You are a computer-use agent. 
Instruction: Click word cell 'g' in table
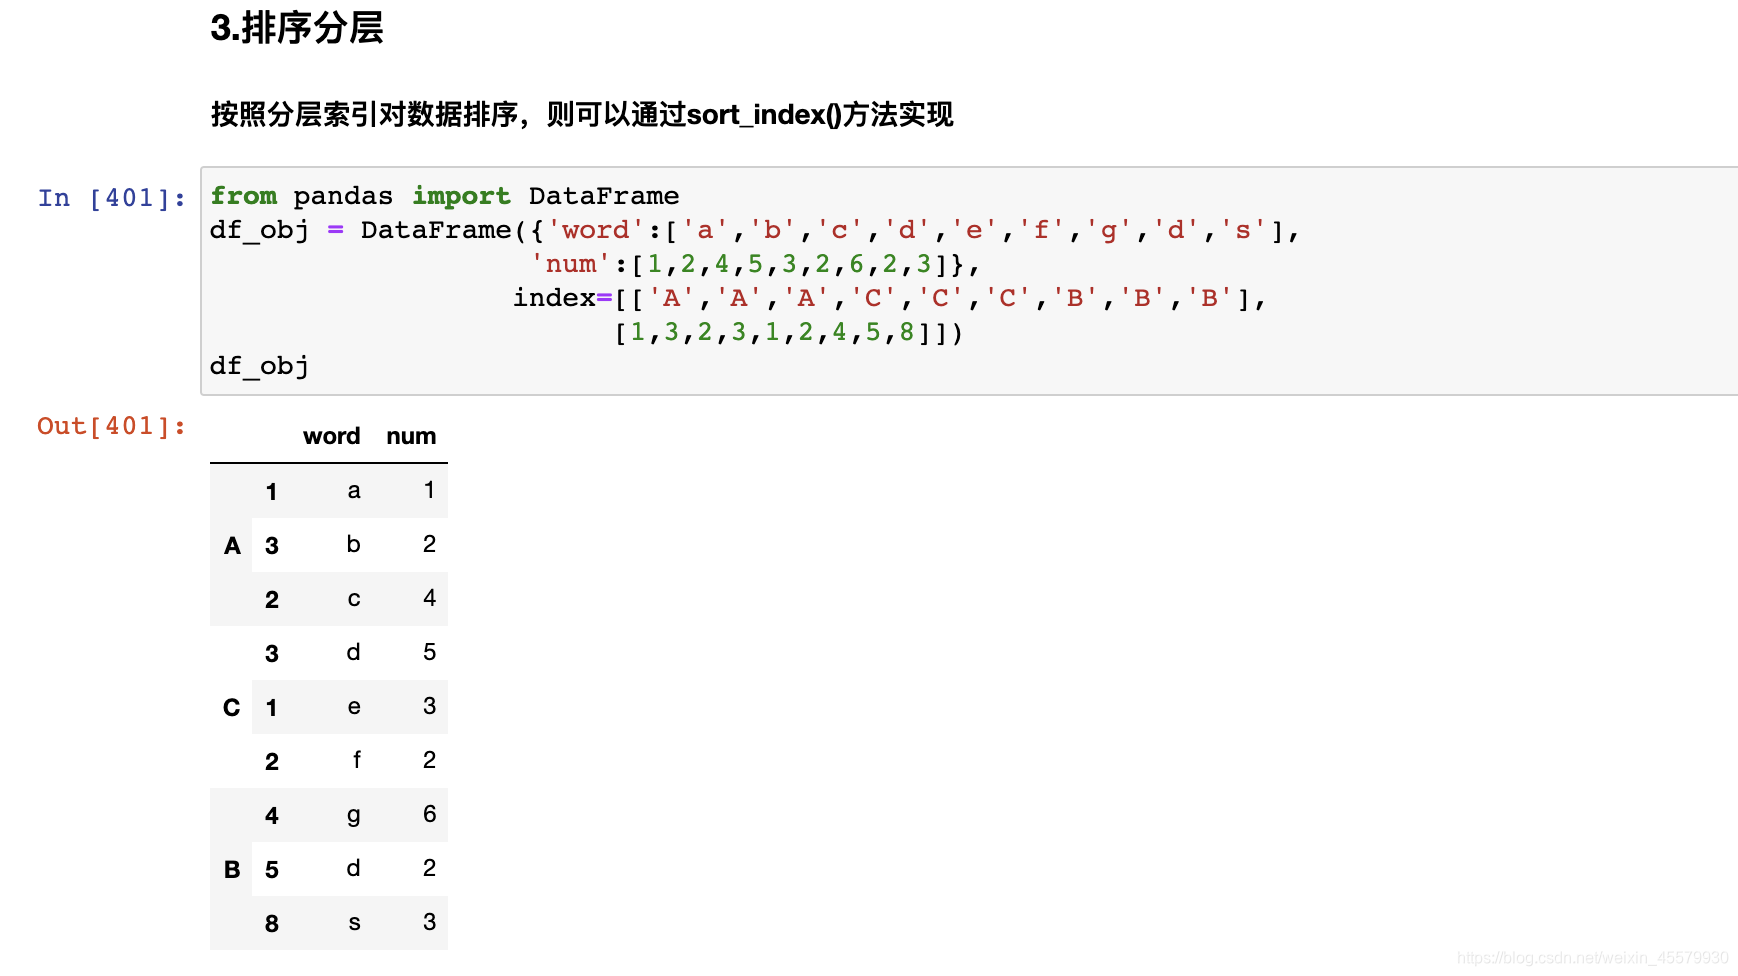click(x=354, y=815)
